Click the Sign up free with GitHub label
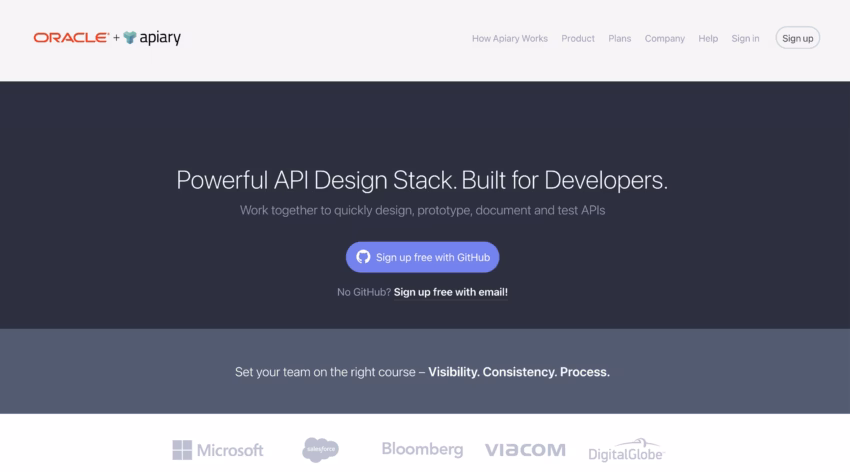This screenshot has height=472, width=850. 432,257
